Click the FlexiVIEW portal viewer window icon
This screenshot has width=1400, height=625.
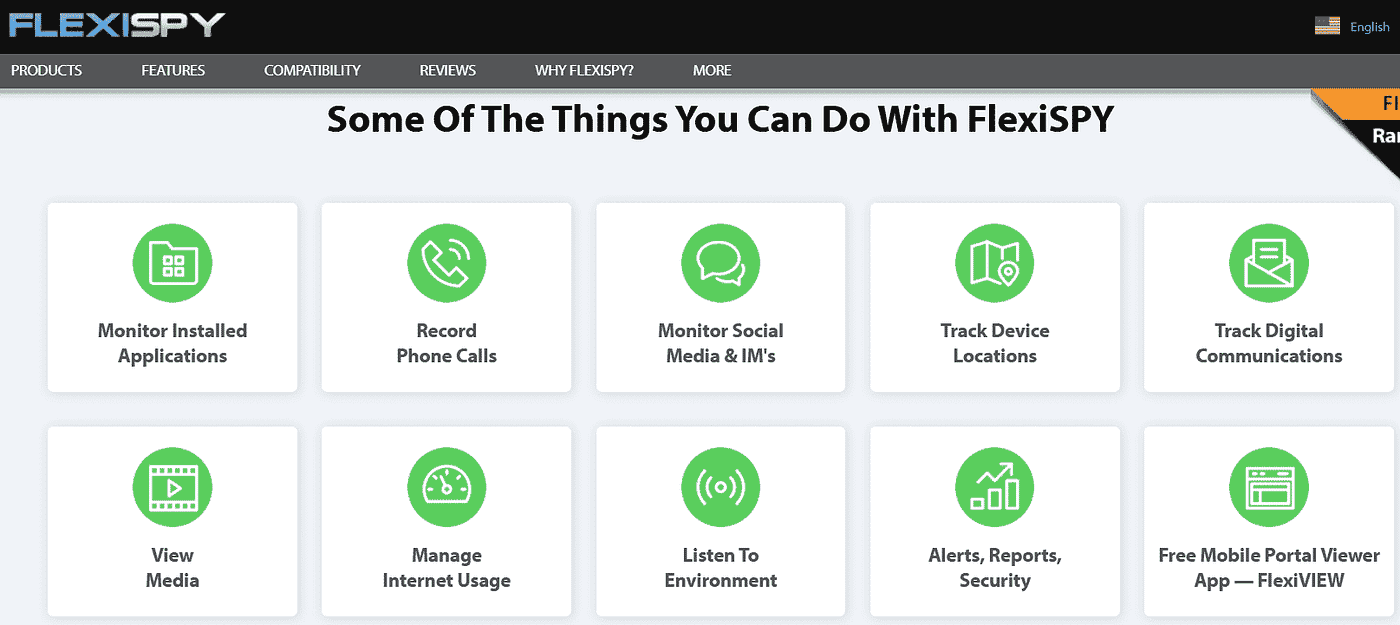click(1269, 488)
